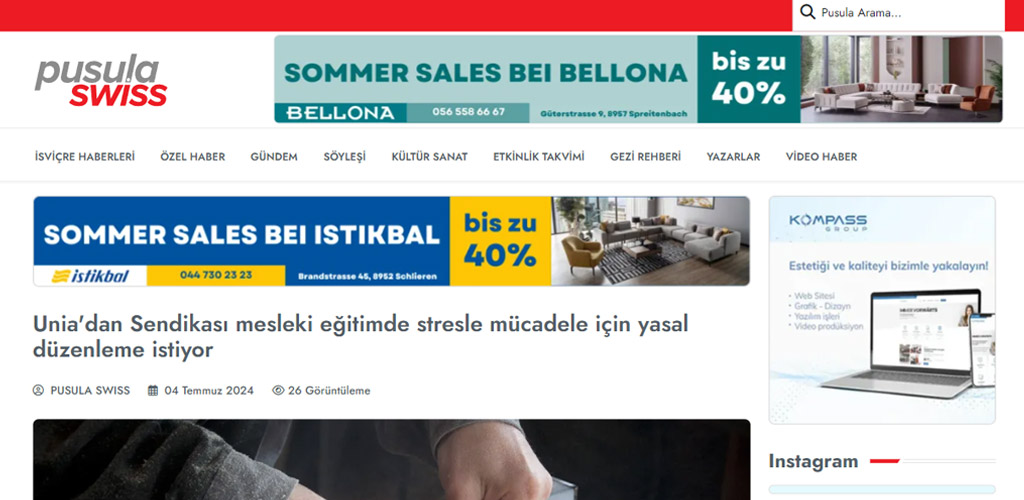Click the Kompass Group logo

(827, 223)
